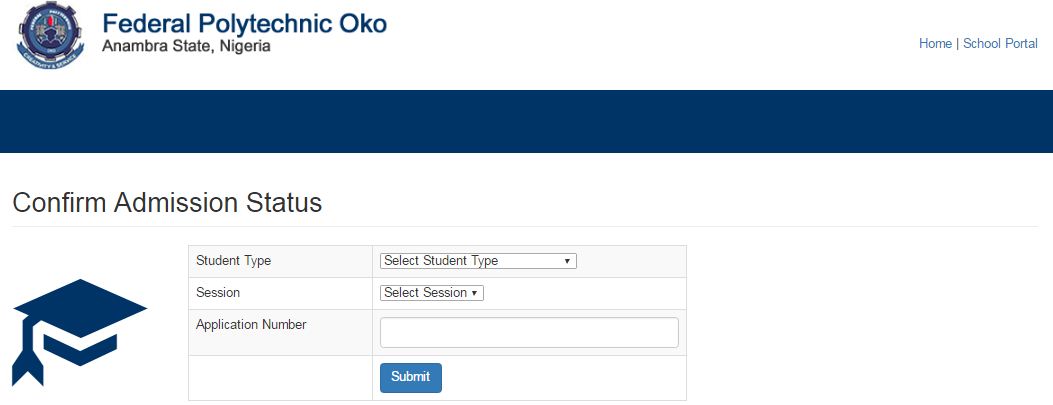Click the Federal Polytechnic Oko title text
Screen dimensions: 1053x405
click(x=244, y=24)
